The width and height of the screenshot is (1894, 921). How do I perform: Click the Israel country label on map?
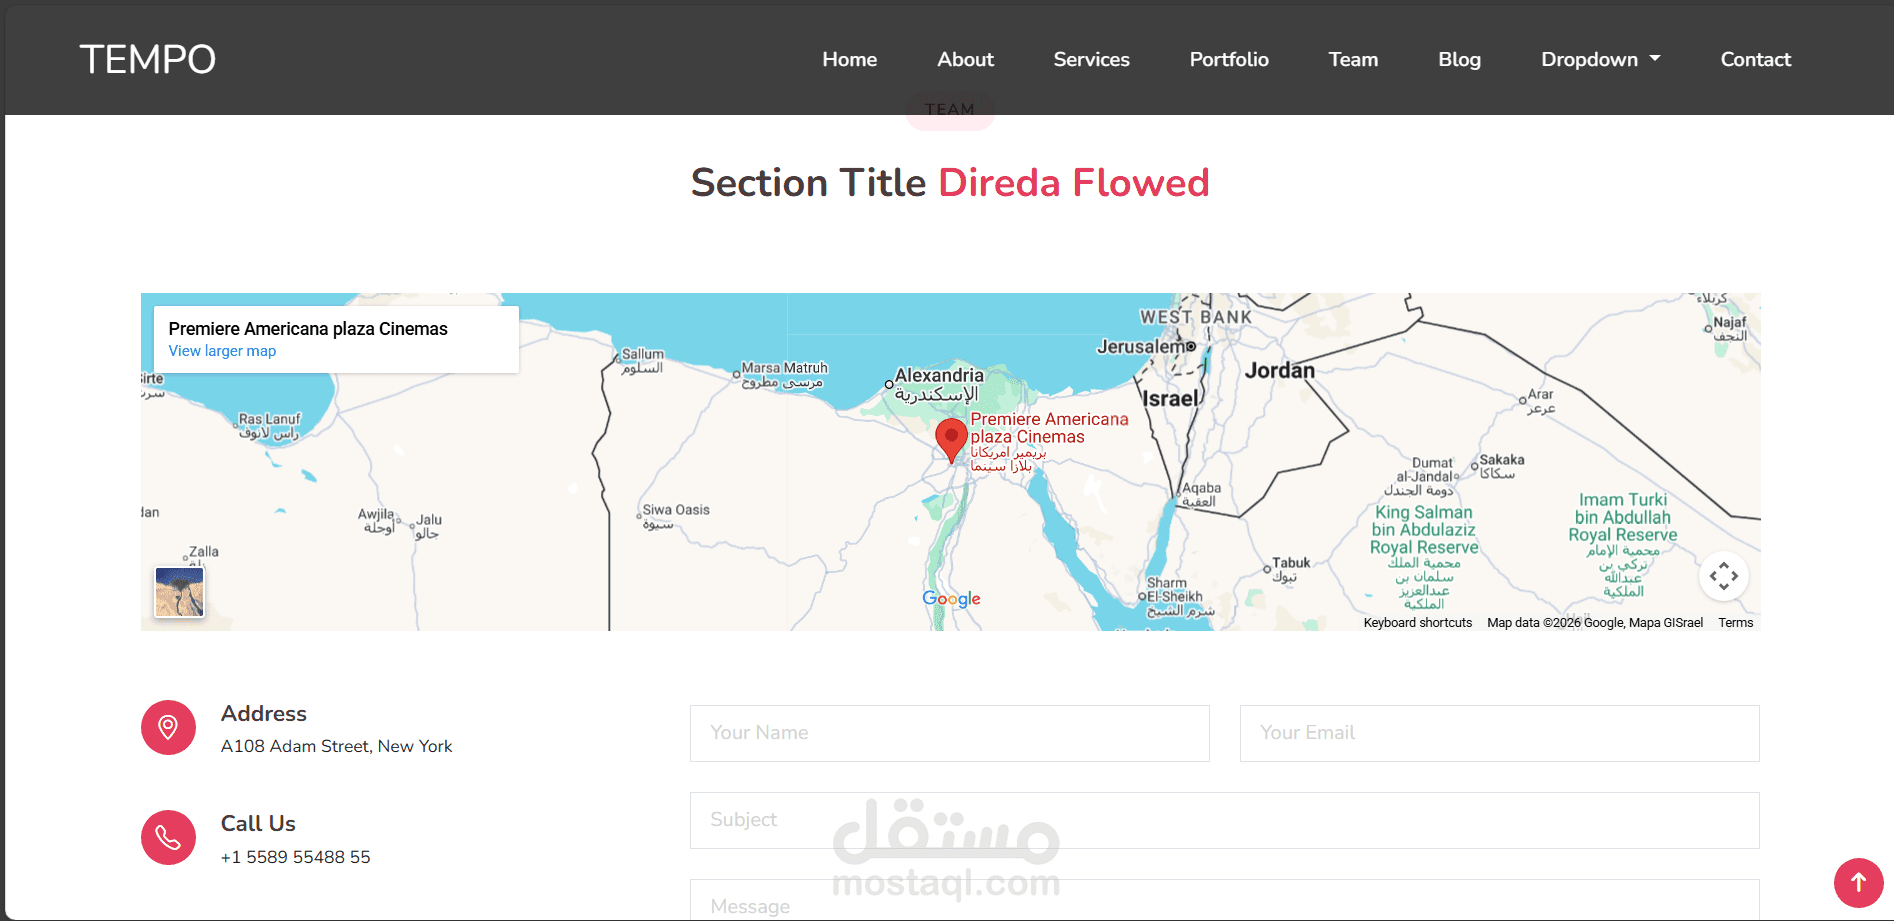tap(1170, 399)
